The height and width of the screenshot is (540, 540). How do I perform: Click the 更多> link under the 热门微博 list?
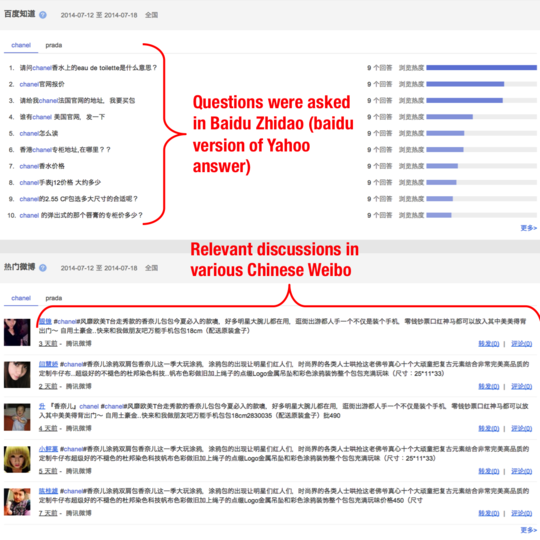click(x=529, y=530)
